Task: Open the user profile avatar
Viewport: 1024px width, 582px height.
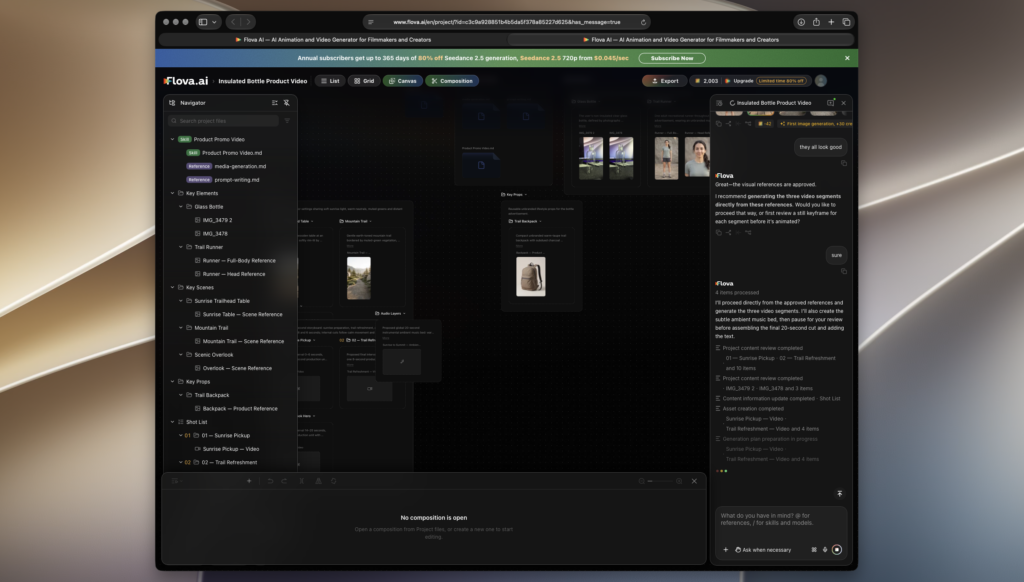Action: (821, 81)
